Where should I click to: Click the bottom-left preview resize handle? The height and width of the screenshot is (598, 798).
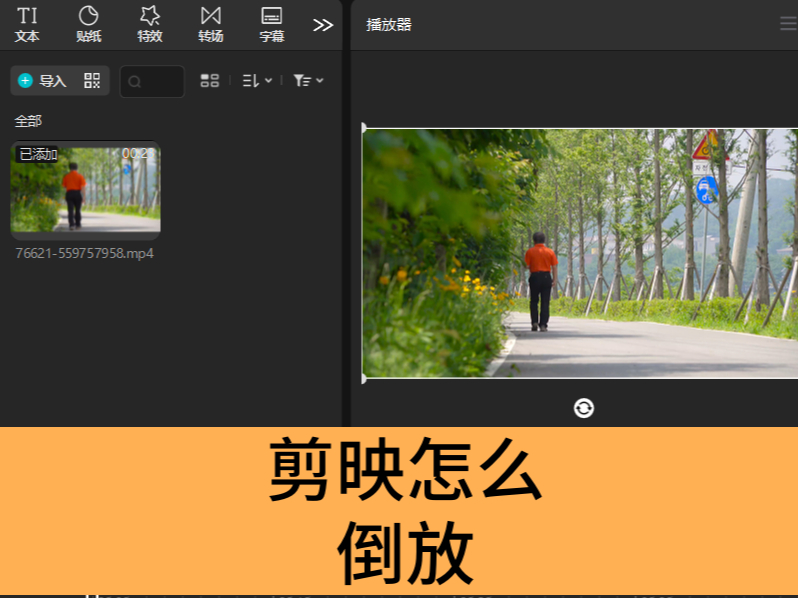tap(363, 378)
